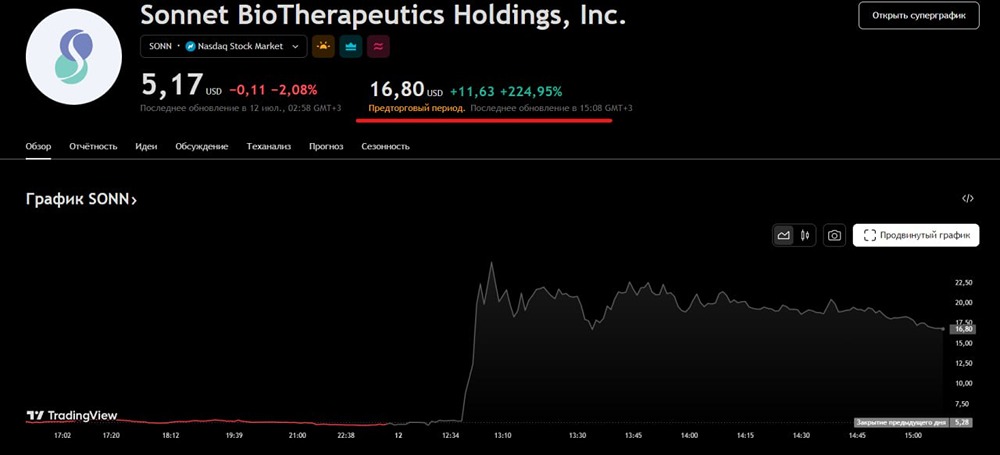Go to the Сезонность tab
Image resolution: width=1000 pixels, height=455 pixels.
tap(385, 146)
